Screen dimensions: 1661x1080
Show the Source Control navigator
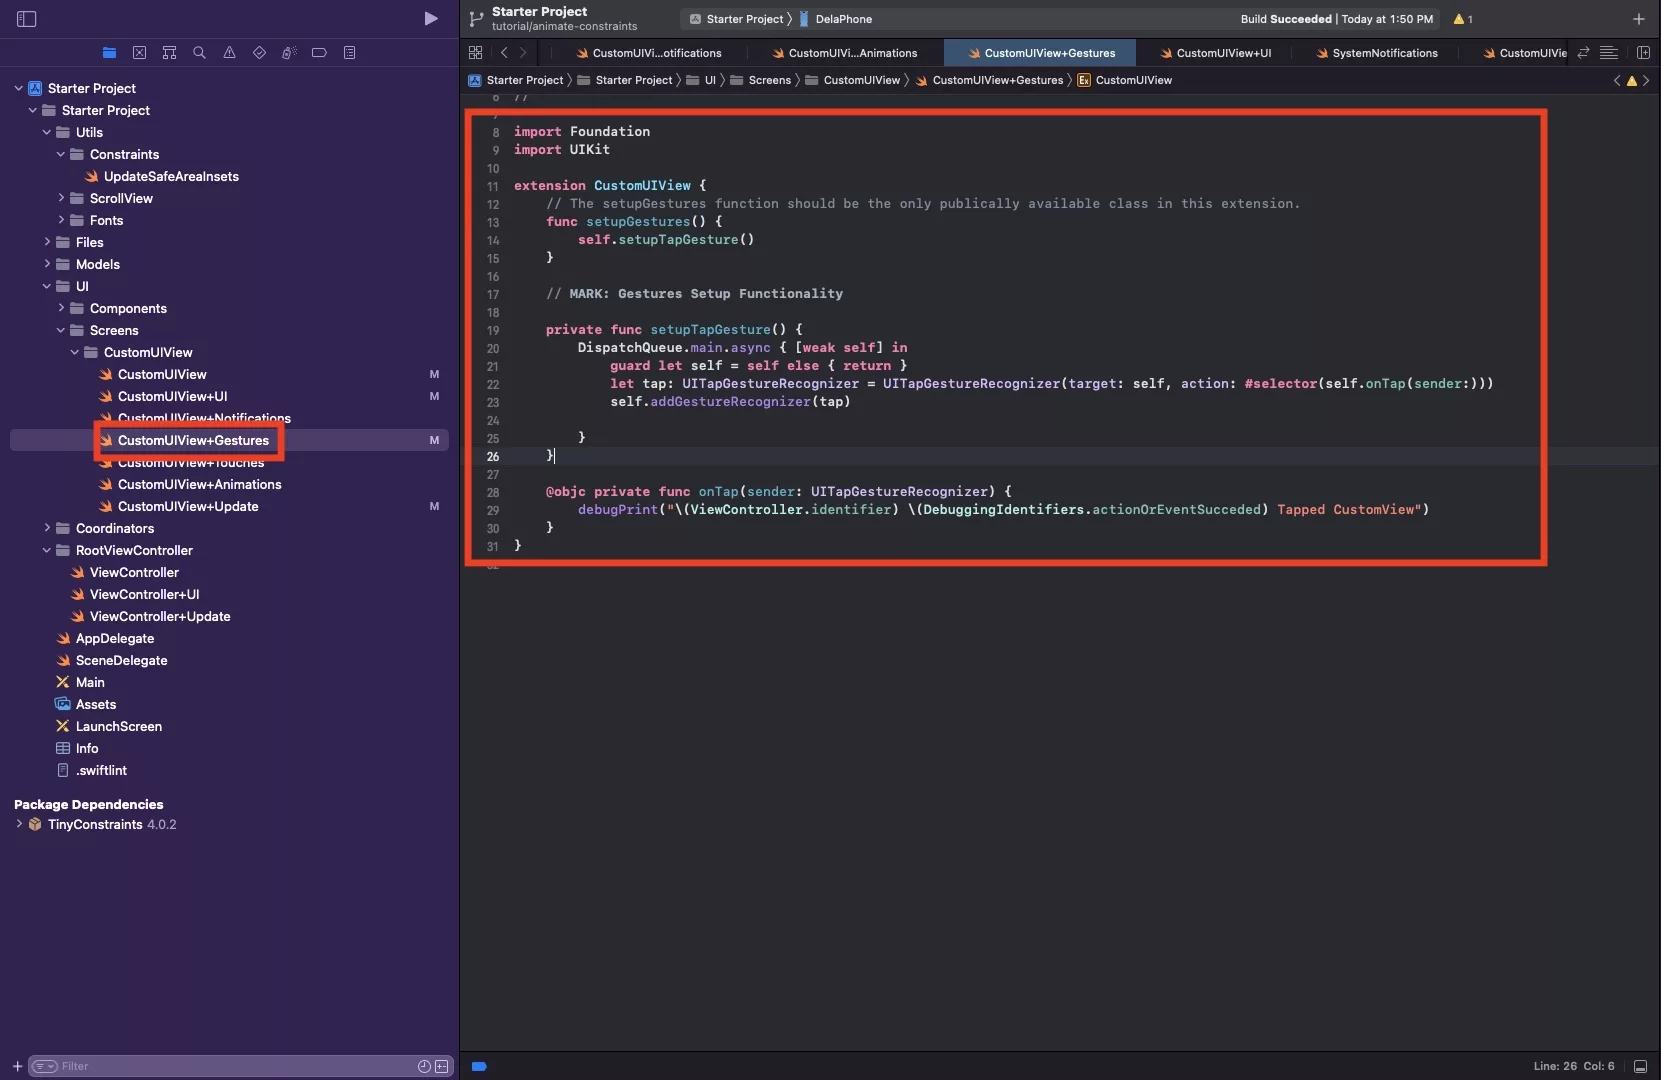point(139,53)
